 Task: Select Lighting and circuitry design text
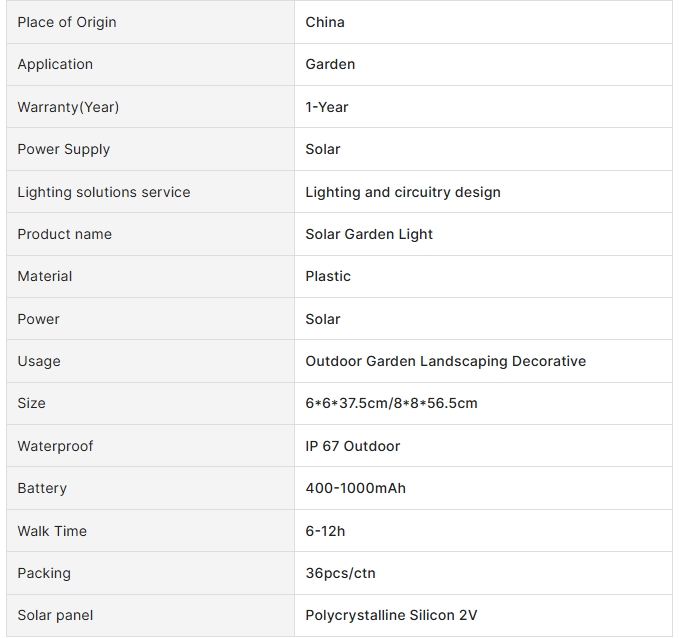pyautogui.click(x=403, y=192)
